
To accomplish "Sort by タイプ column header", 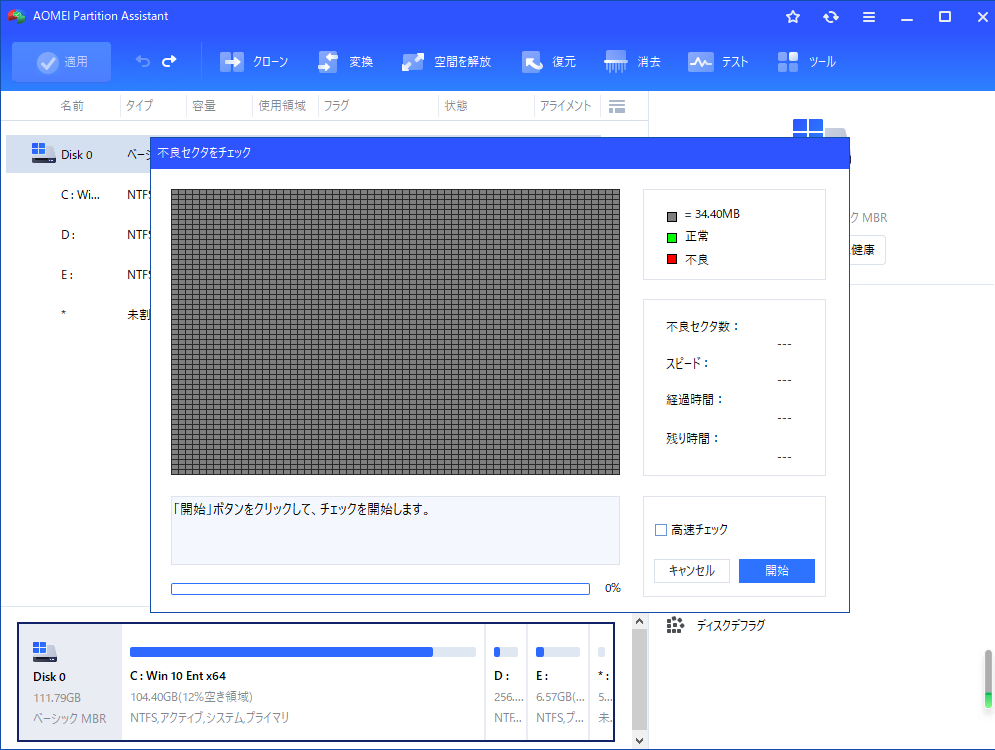I will tap(139, 105).
